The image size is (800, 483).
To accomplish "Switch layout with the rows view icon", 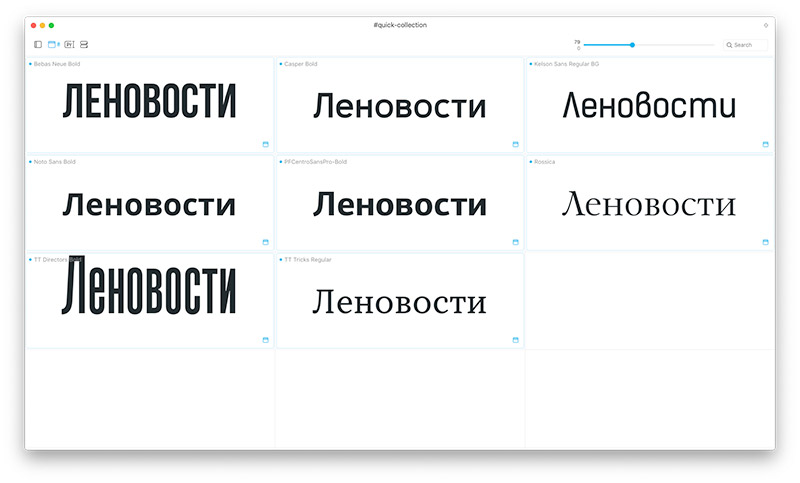I will click(84, 45).
